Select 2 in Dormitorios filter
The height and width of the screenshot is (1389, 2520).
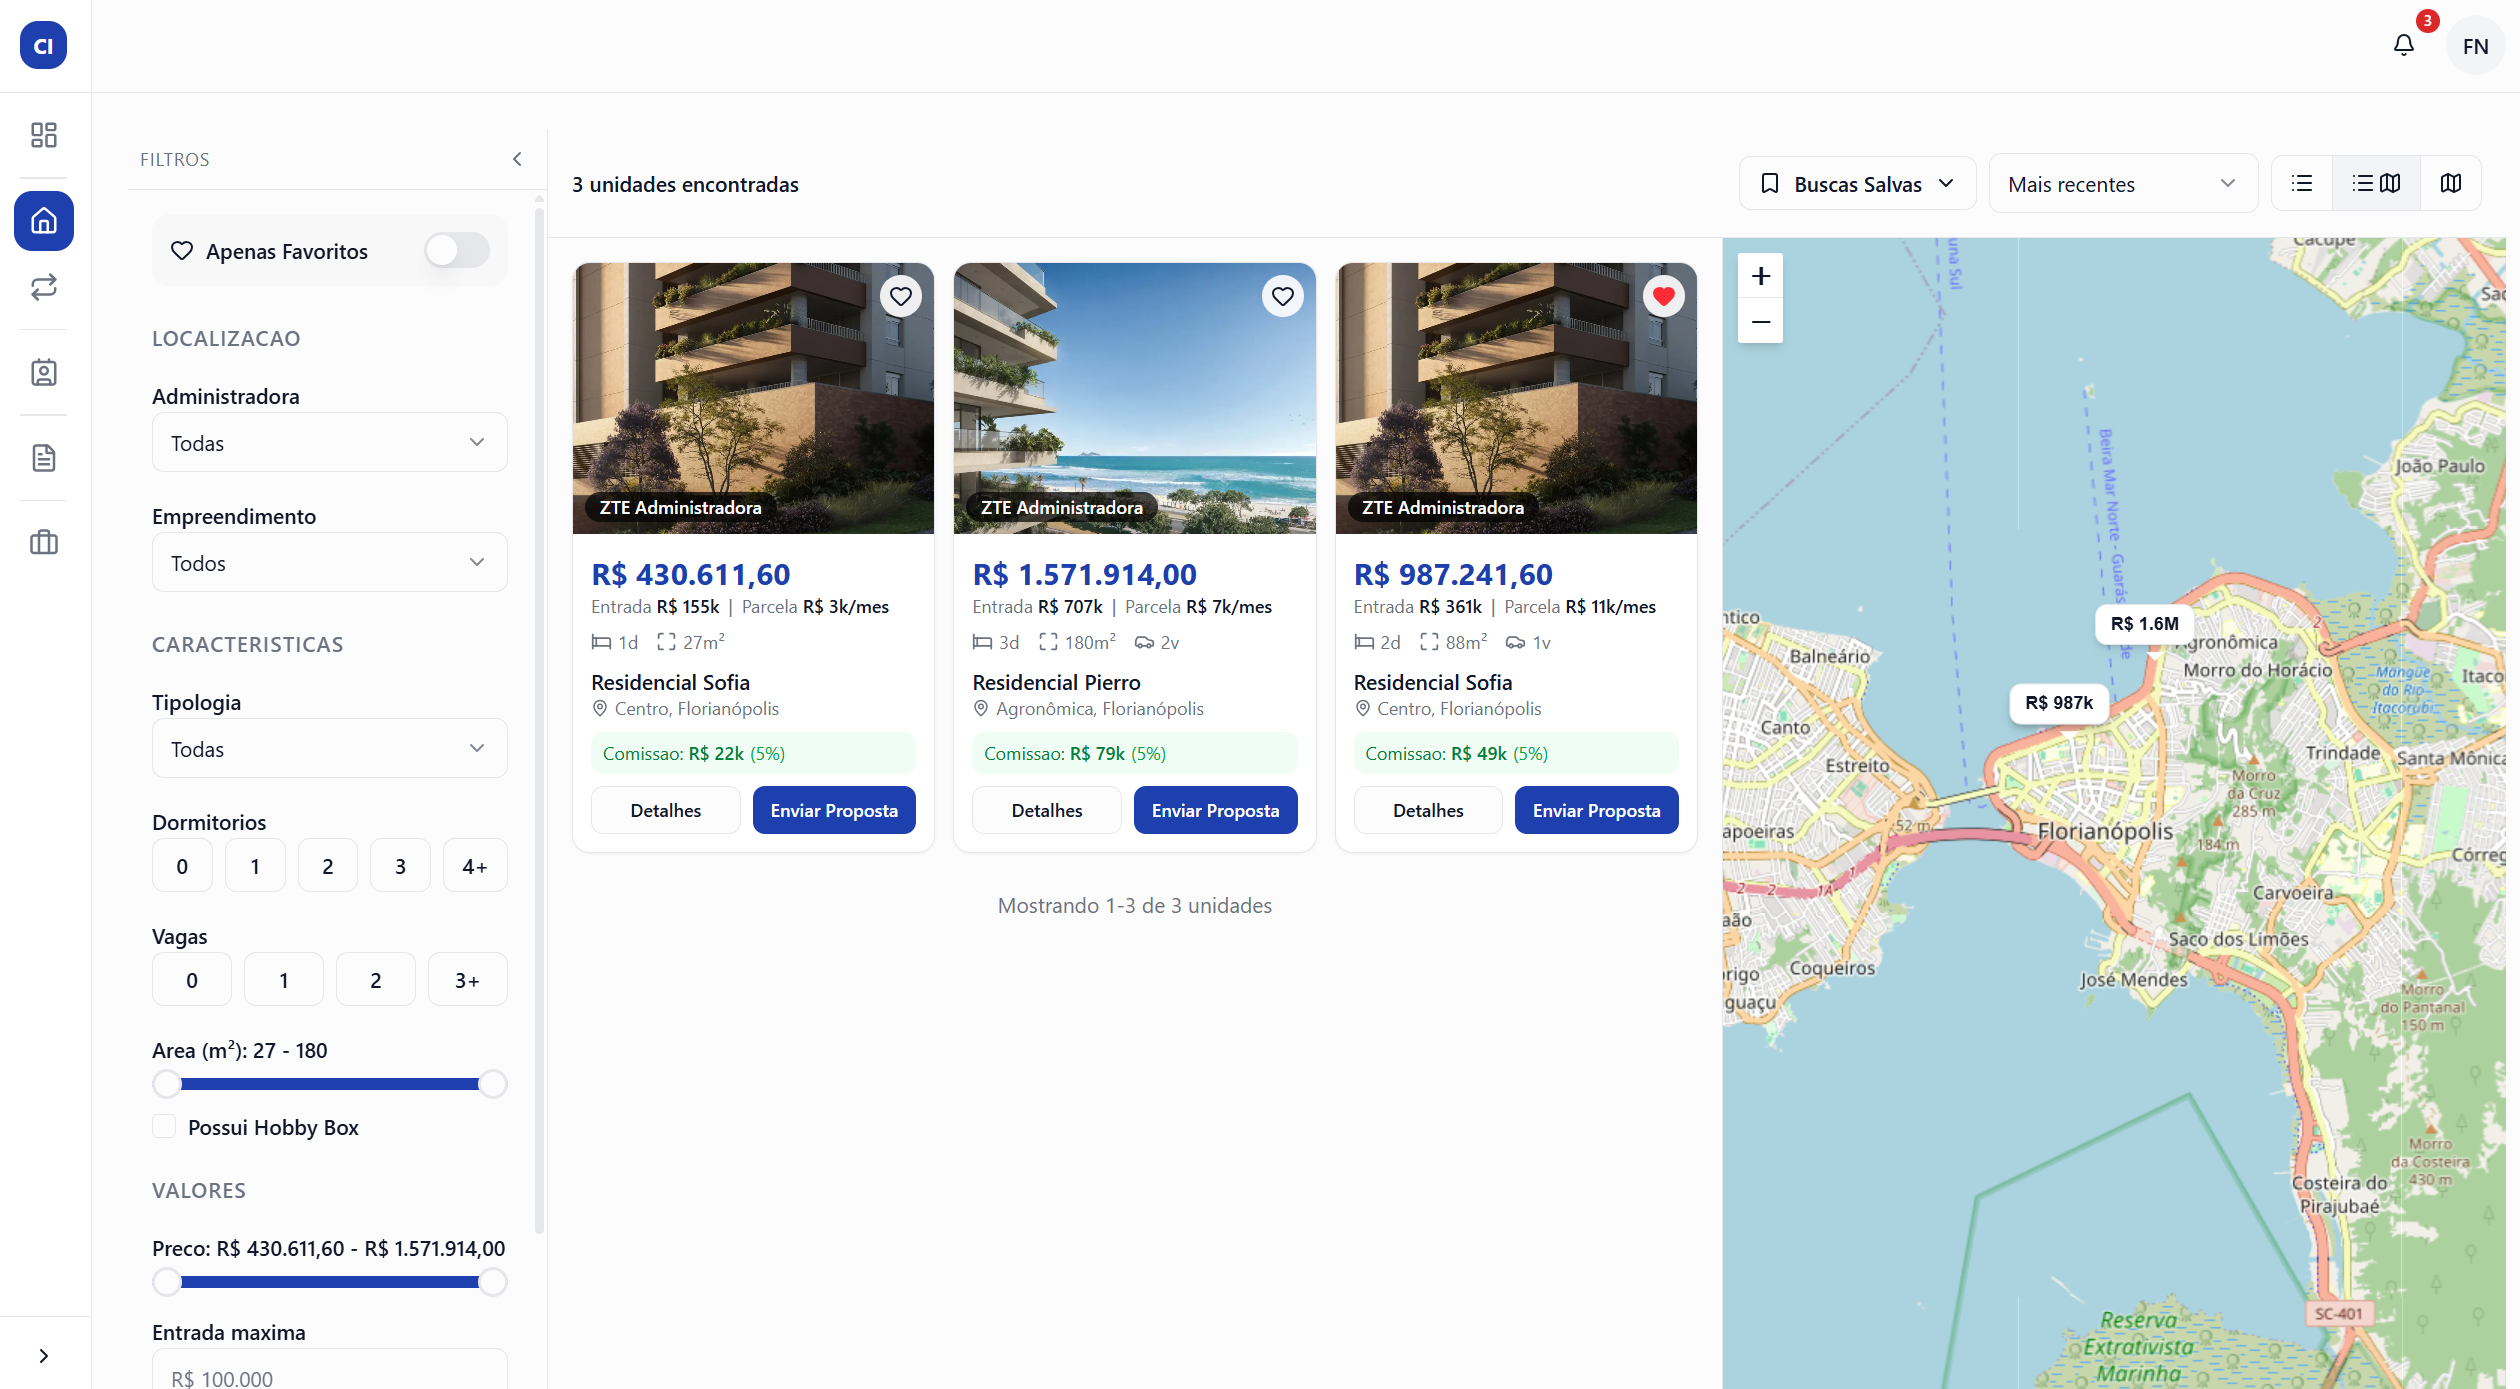pos(327,866)
